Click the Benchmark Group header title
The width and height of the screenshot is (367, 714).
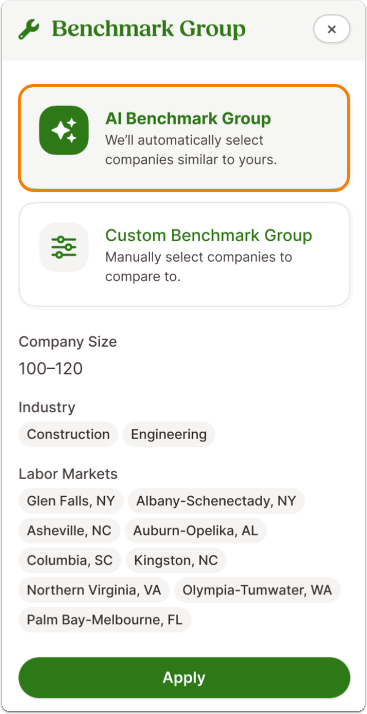click(148, 30)
